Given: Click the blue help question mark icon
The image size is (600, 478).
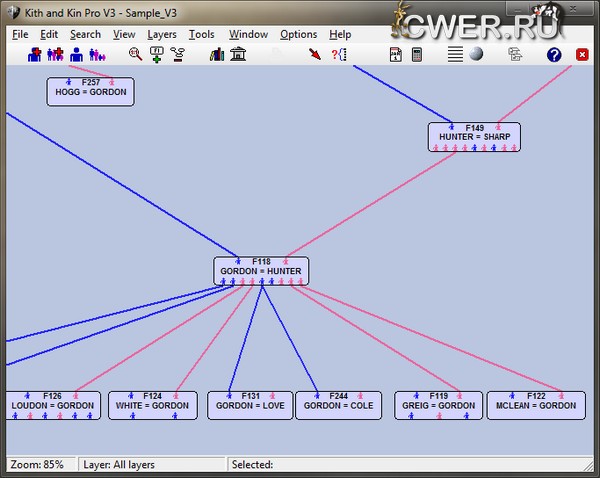Looking at the screenshot, I should (554, 54).
